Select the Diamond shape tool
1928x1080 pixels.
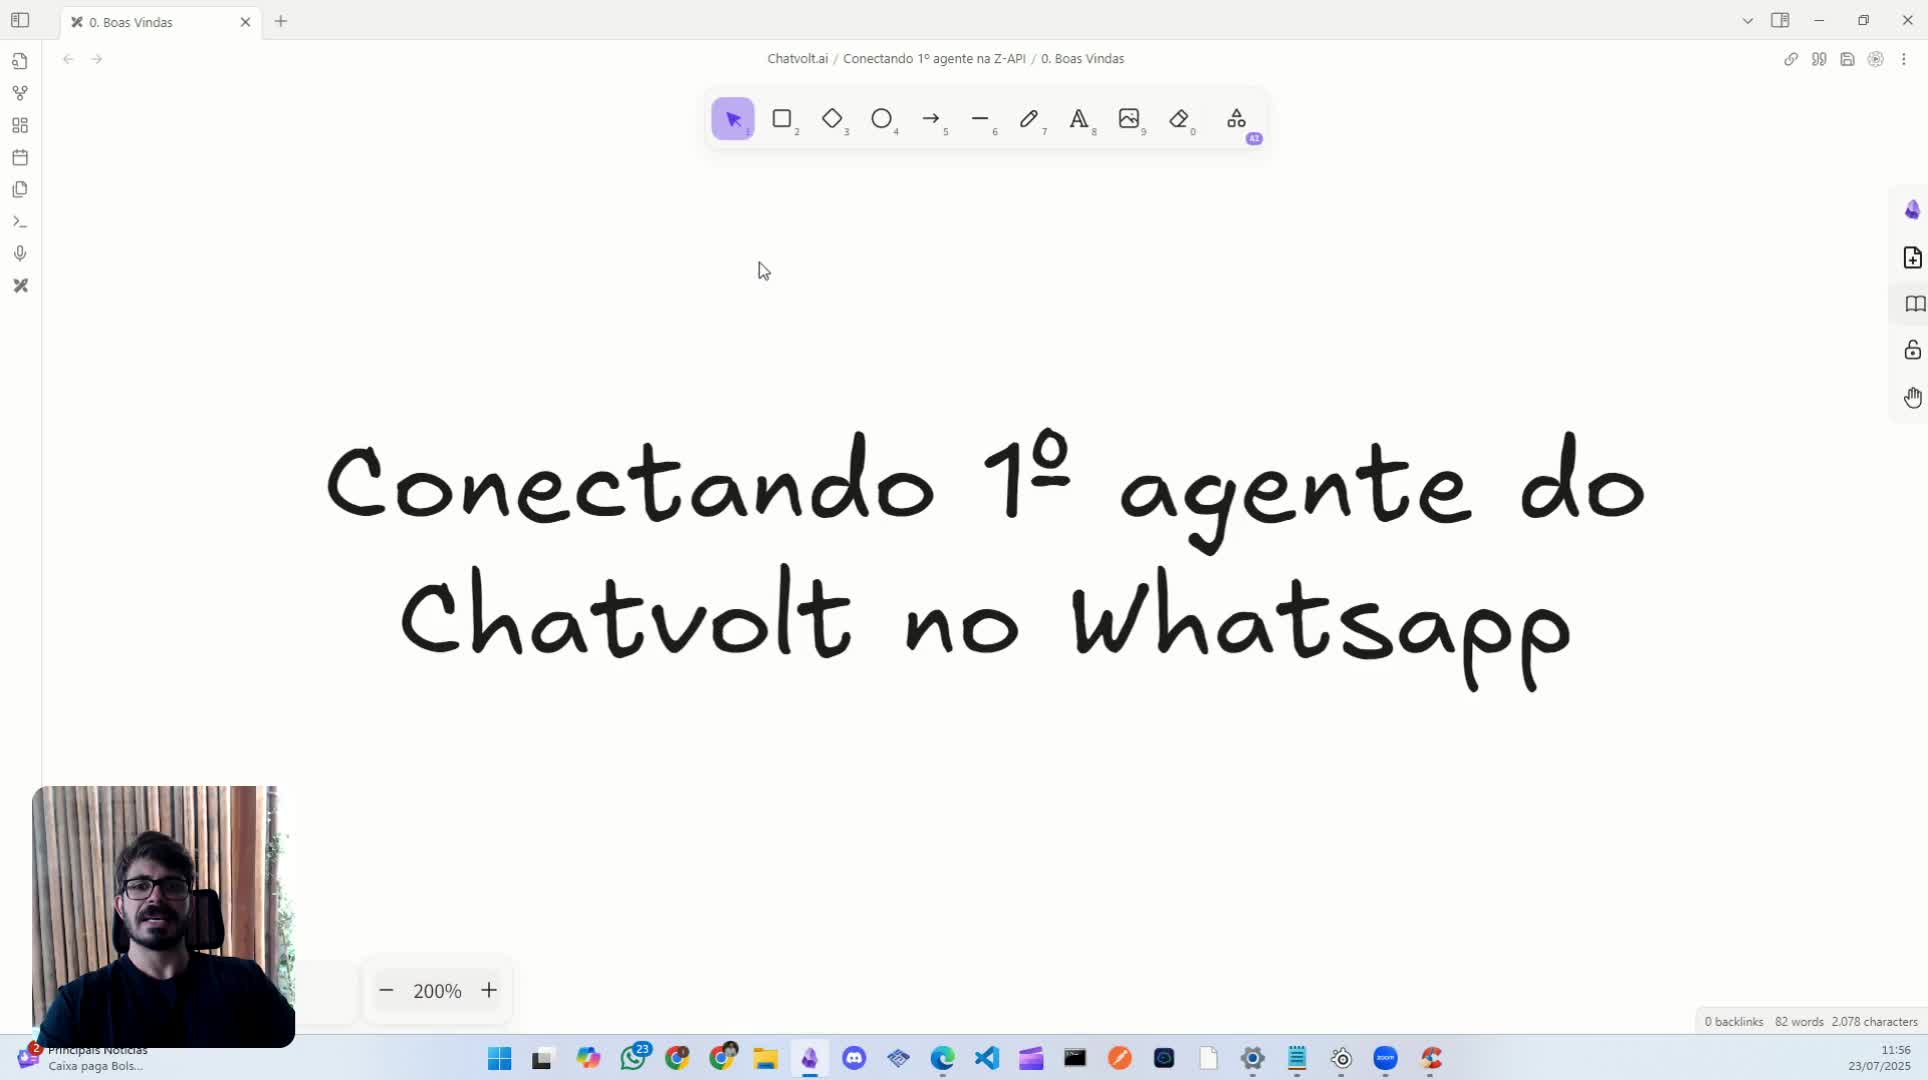(833, 118)
